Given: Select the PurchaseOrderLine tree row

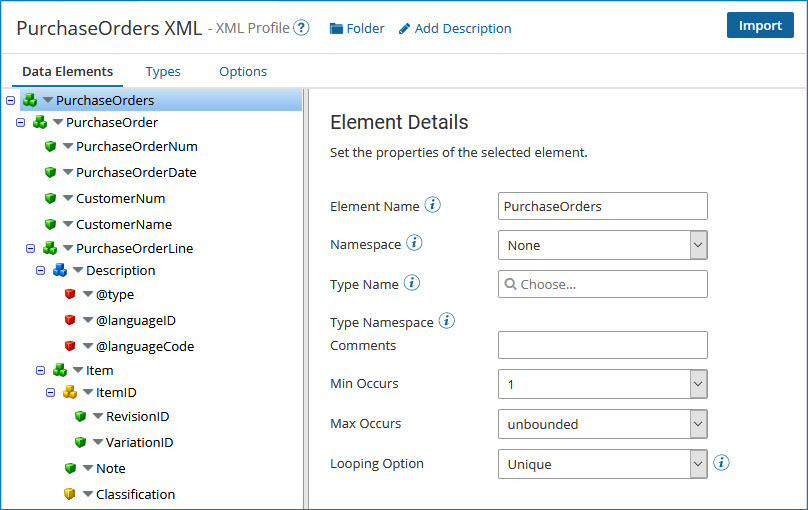Looking at the screenshot, I should [x=134, y=248].
